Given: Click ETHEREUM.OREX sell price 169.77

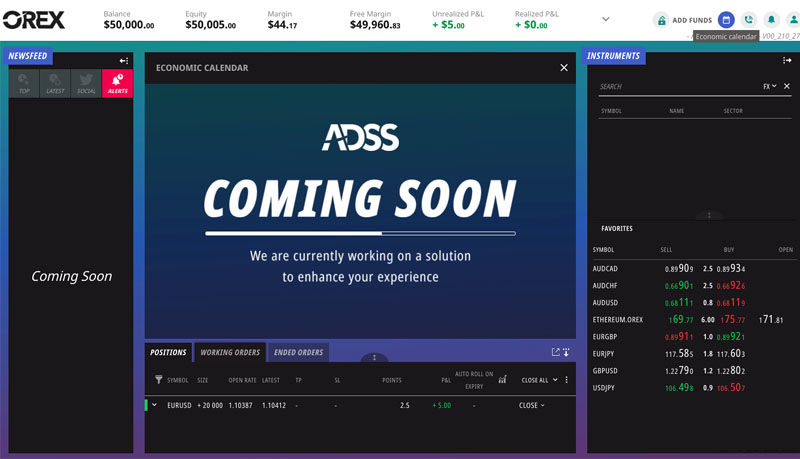Looking at the screenshot, I should pyautogui.click(x=681, y=319).
